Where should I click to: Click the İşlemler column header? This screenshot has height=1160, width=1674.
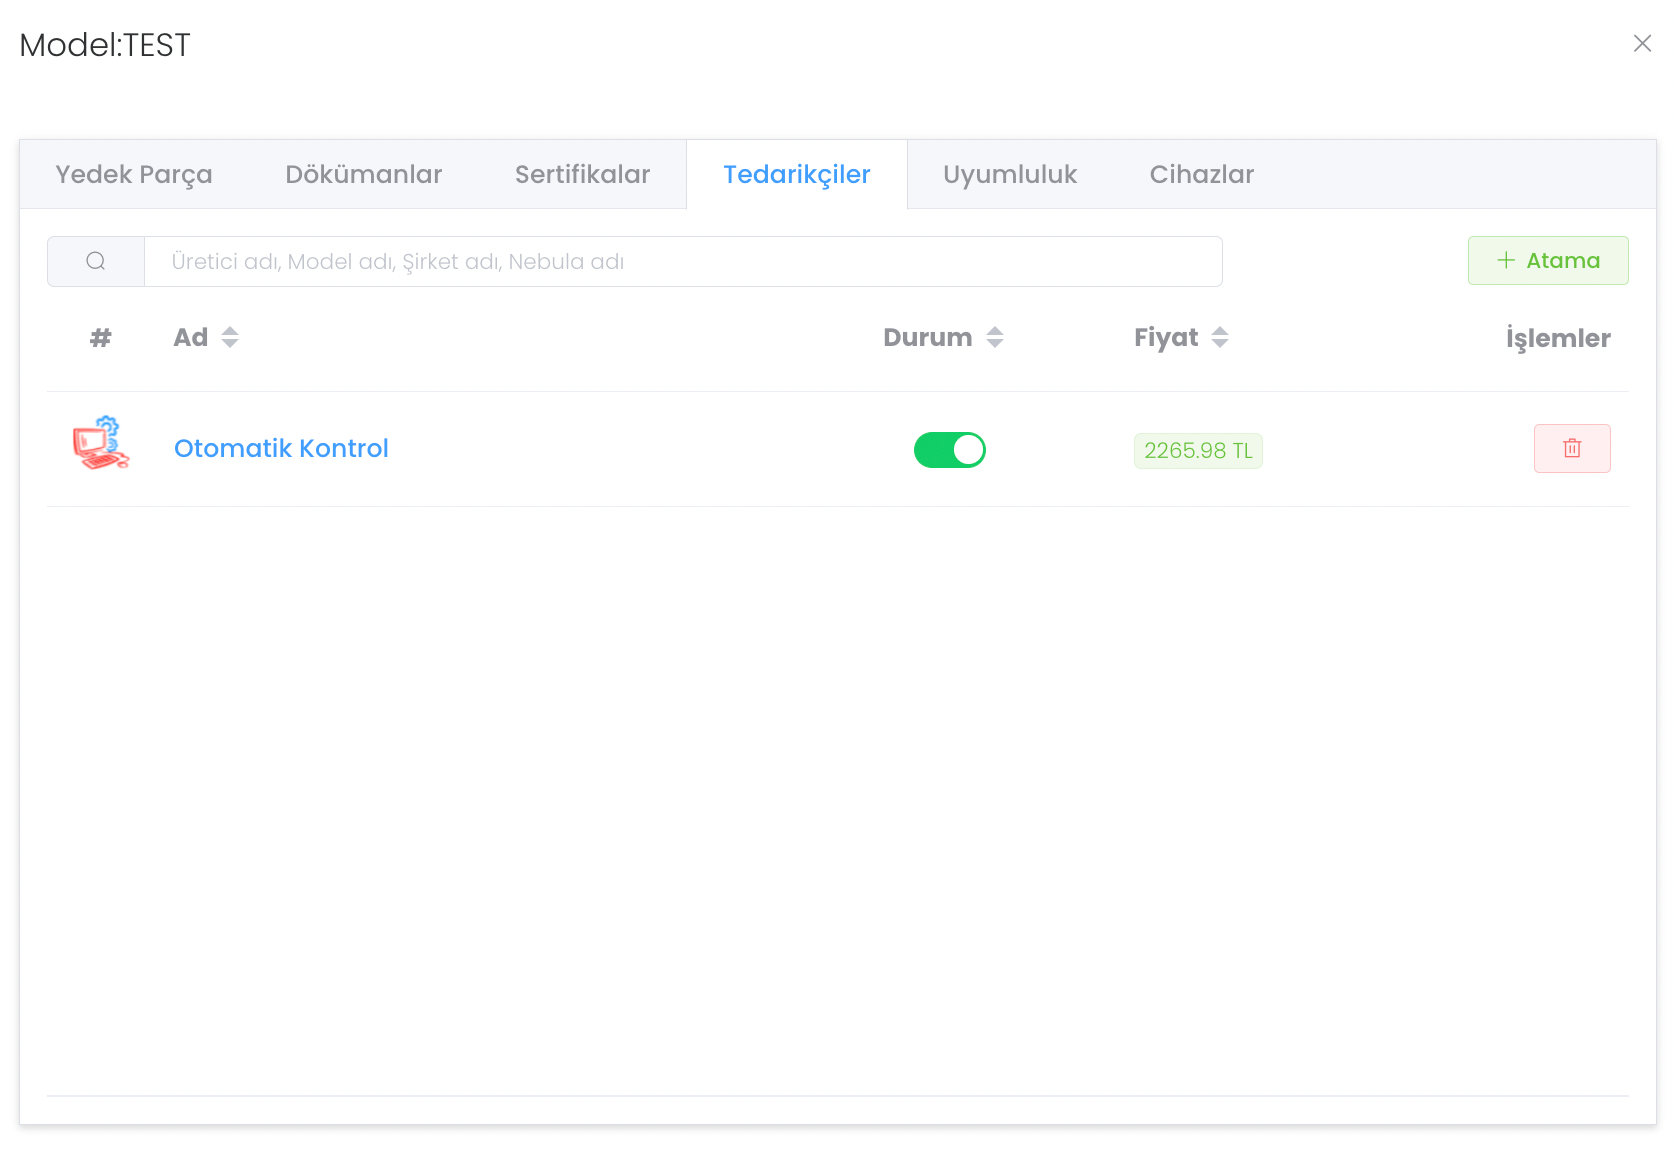(1557, 338)
